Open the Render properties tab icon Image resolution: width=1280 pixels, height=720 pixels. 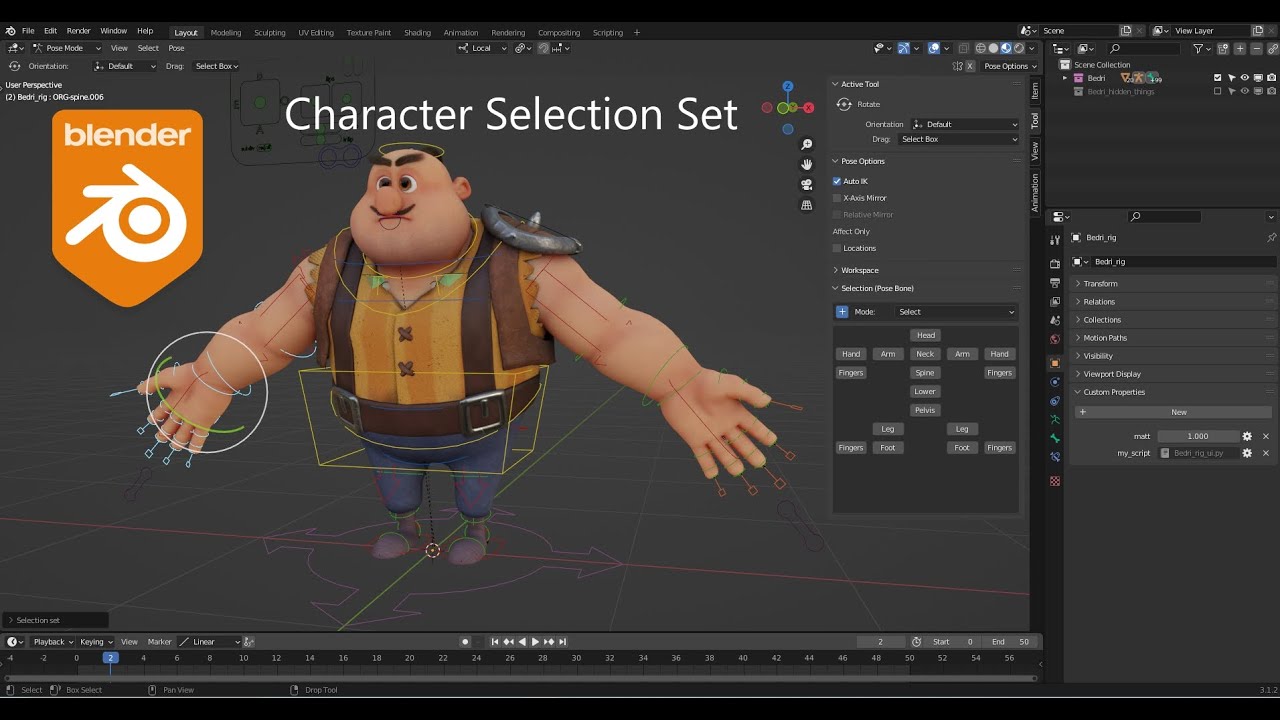pos(1054,264)
